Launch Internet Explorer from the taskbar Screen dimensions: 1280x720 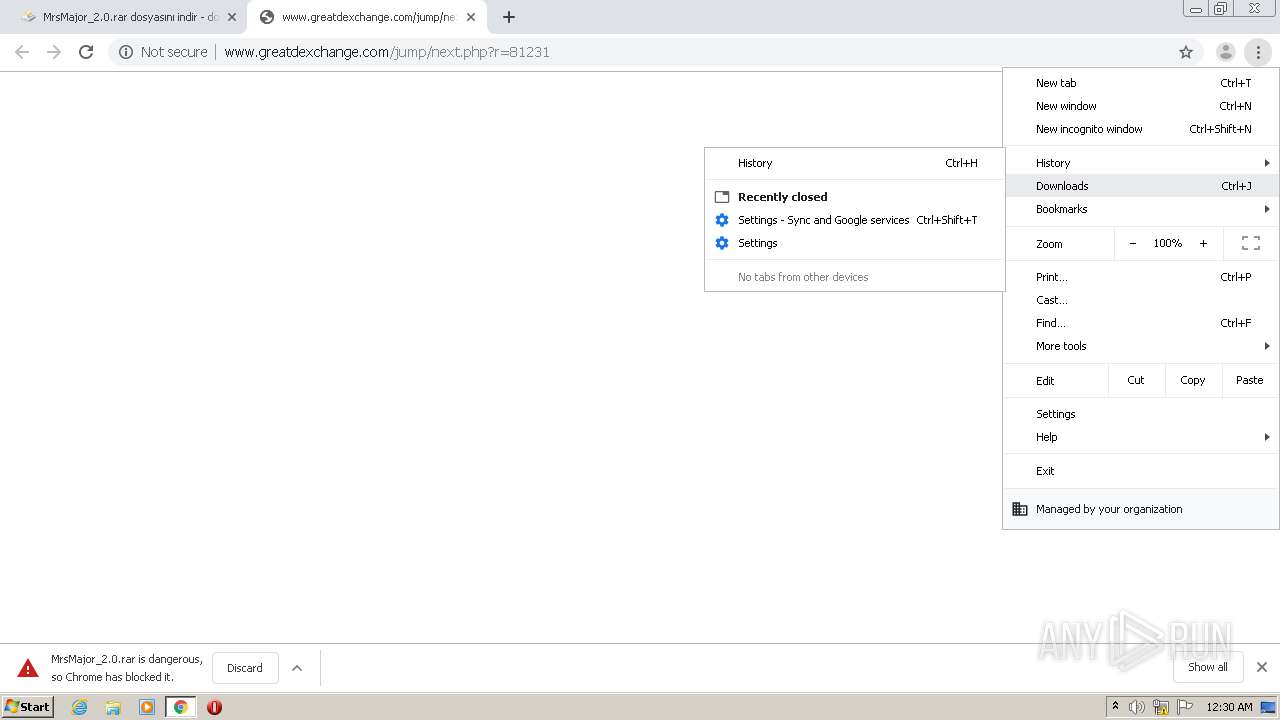pos(80,707)
